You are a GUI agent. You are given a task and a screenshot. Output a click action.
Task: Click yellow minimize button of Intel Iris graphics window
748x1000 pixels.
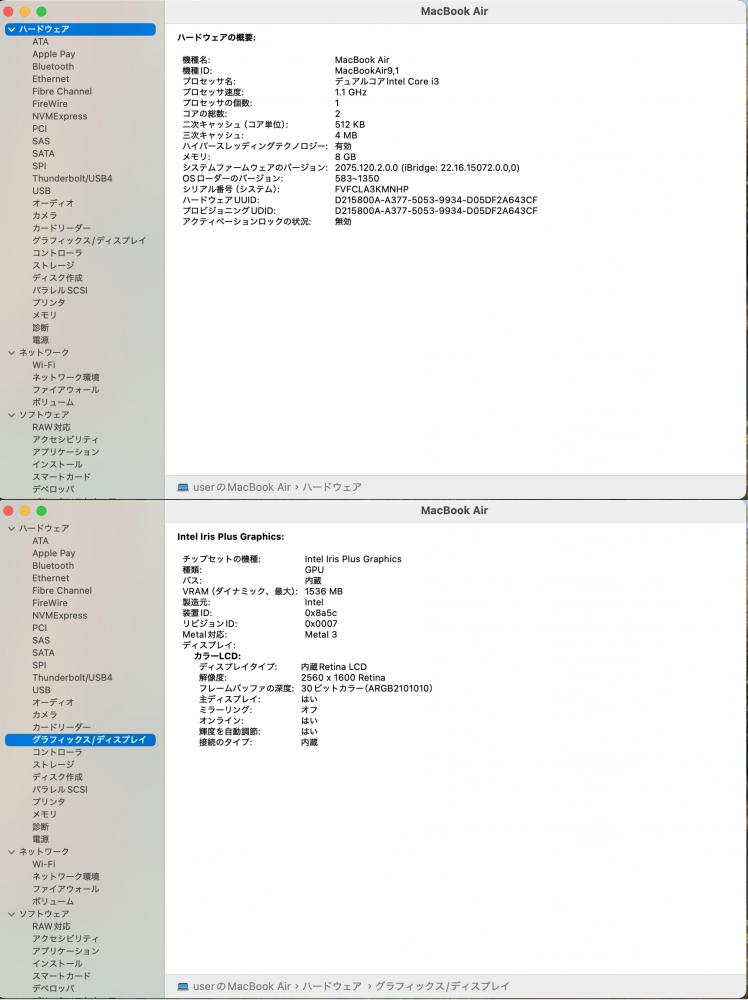[x=25, y=511]
